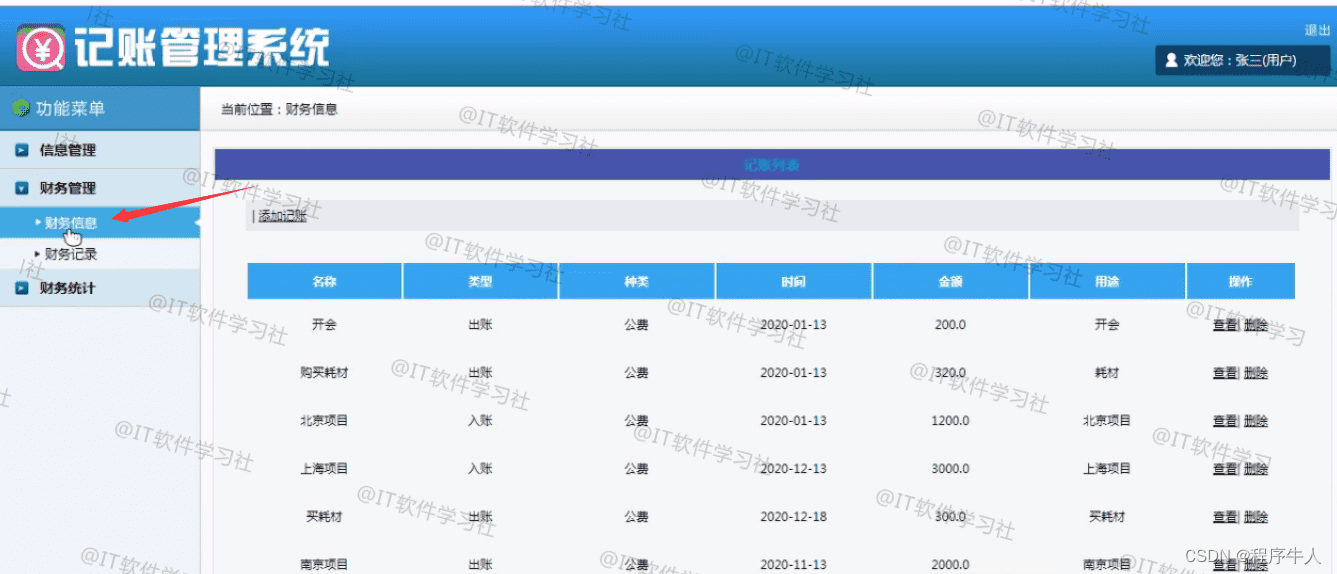Click the amount 3000.0 cell
Screen dimensions: 1337x574
click(x=950, y=469)
